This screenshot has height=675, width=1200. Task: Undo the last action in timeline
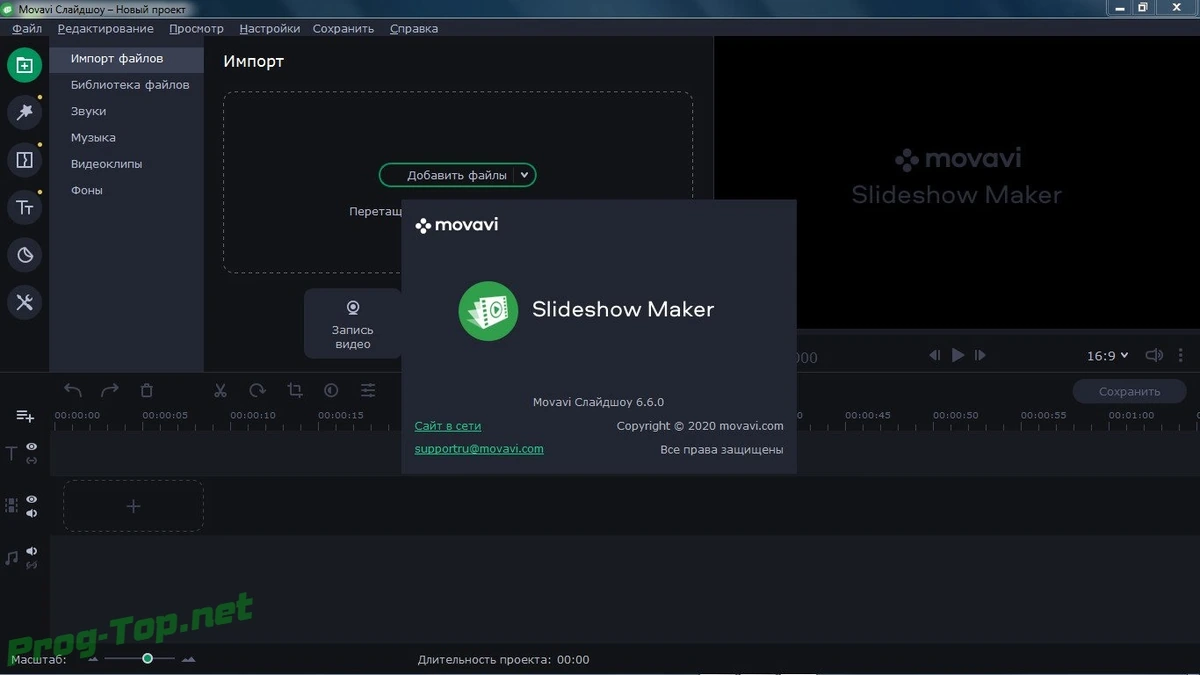pyautogui.click(x=73, y=390)
